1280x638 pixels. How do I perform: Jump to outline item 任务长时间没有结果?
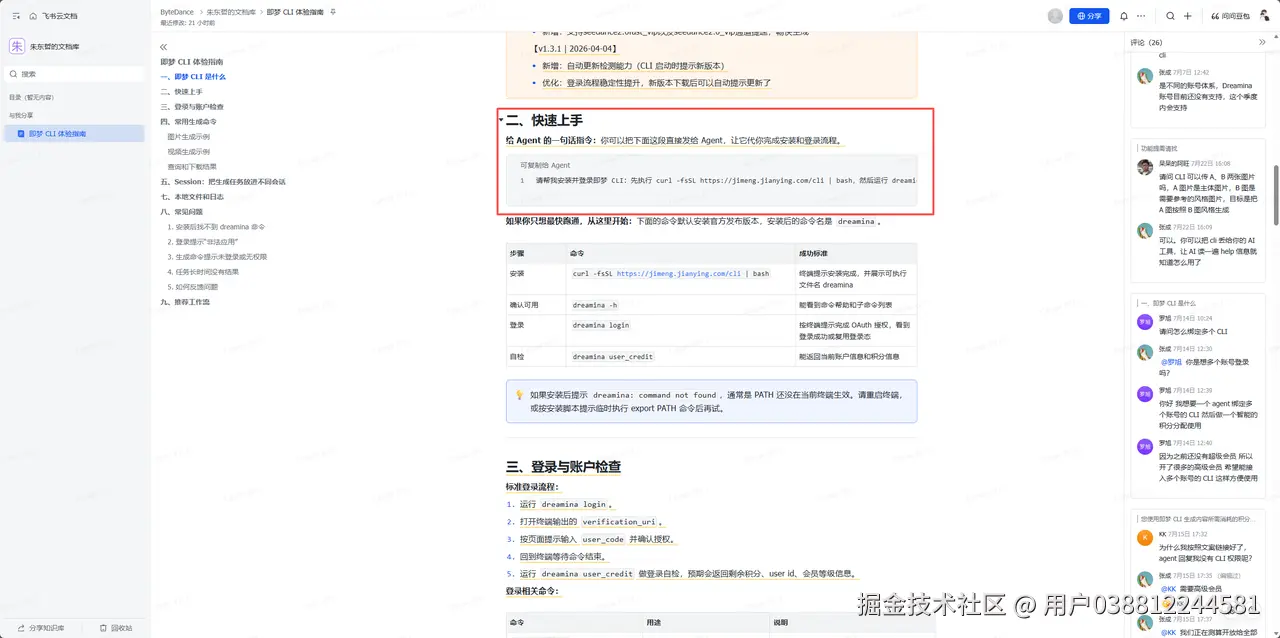pyautogui.click(x=203, y=272)
